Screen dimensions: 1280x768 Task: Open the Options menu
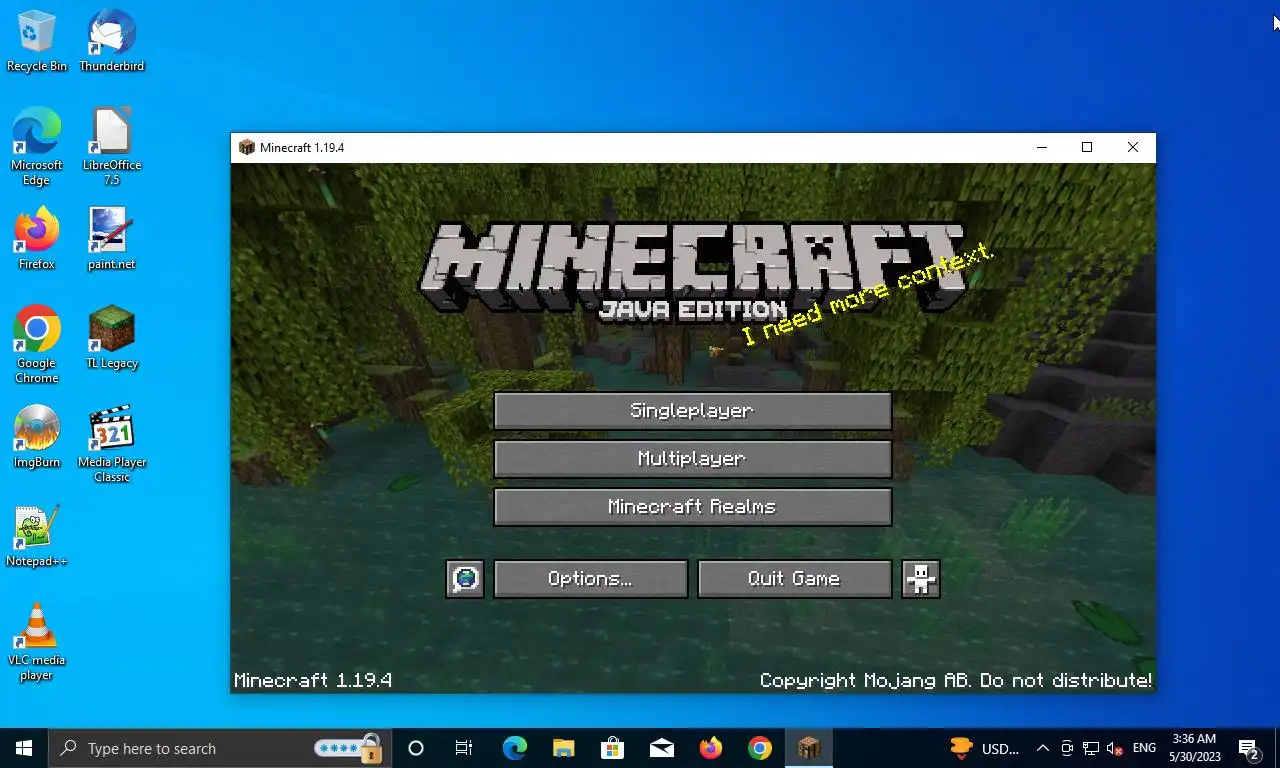[590, 579]
